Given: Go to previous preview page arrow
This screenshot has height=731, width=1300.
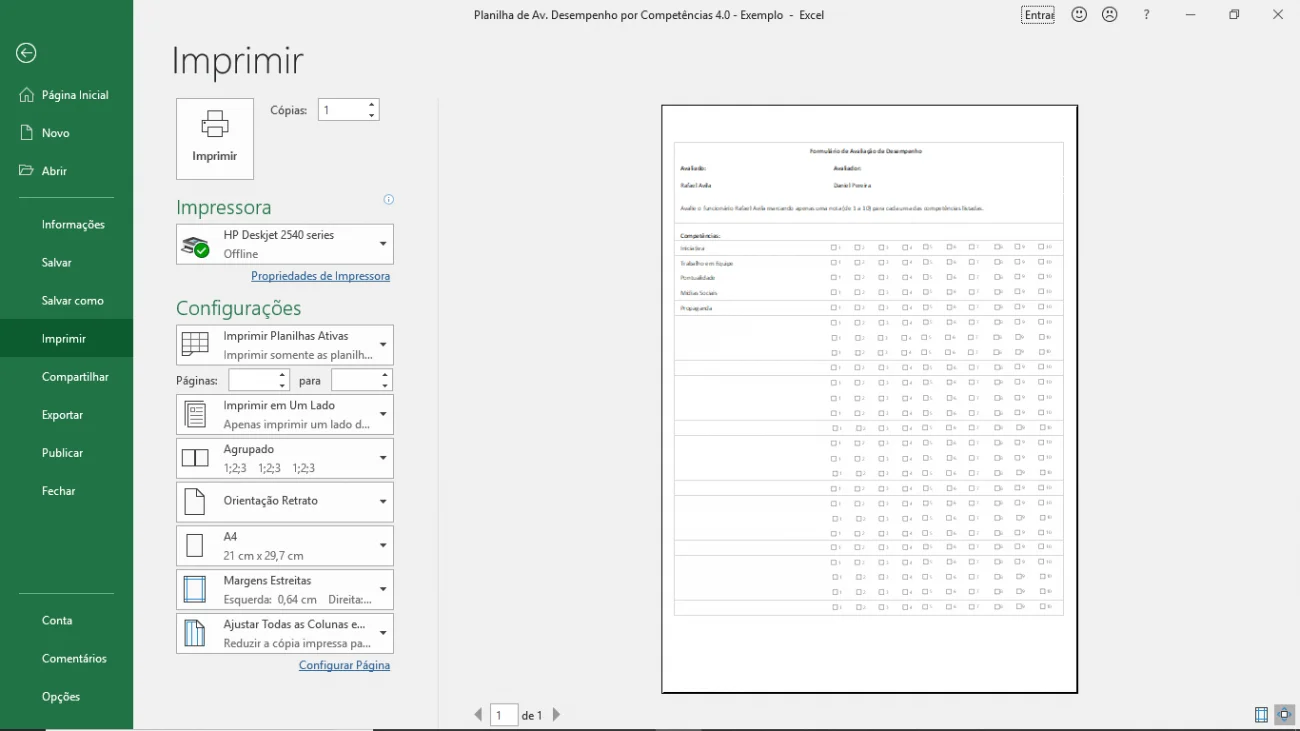Looking at the screenshot, I should click(479, 715).
